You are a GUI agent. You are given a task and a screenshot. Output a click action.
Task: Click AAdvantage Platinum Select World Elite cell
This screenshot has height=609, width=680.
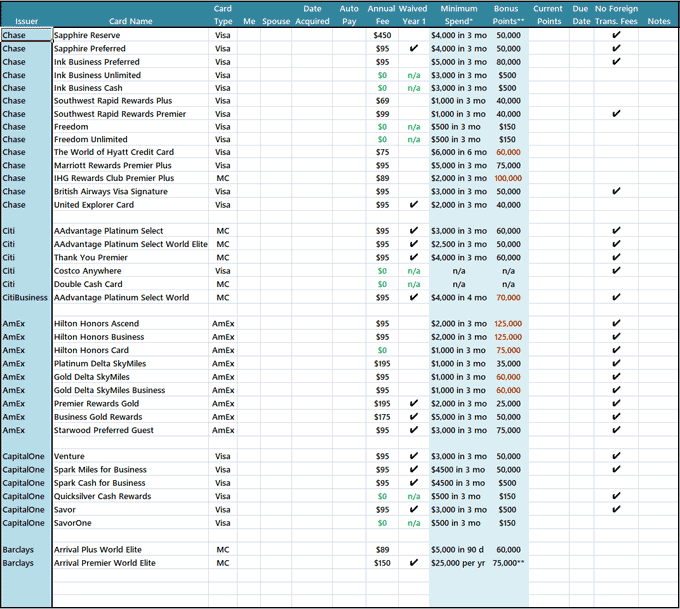point(130,244)
